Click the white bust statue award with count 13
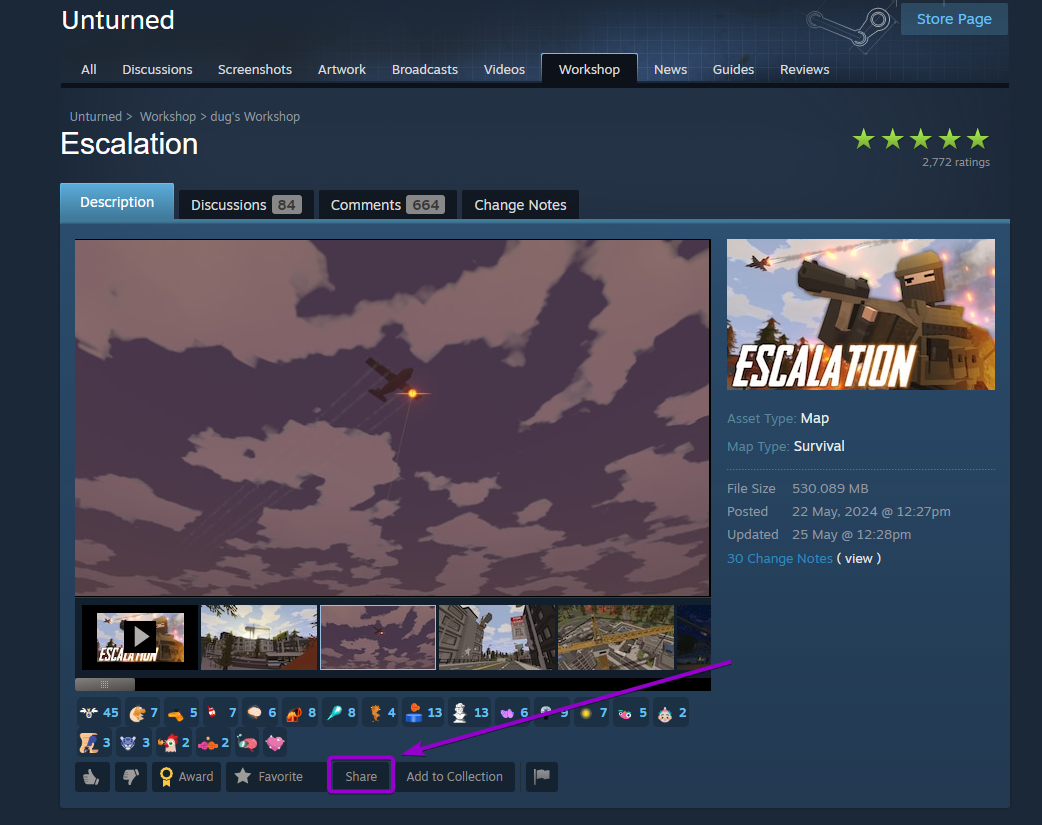Image resolution: width=1042 pixels, height=825 pixels. tap(470, 713)
